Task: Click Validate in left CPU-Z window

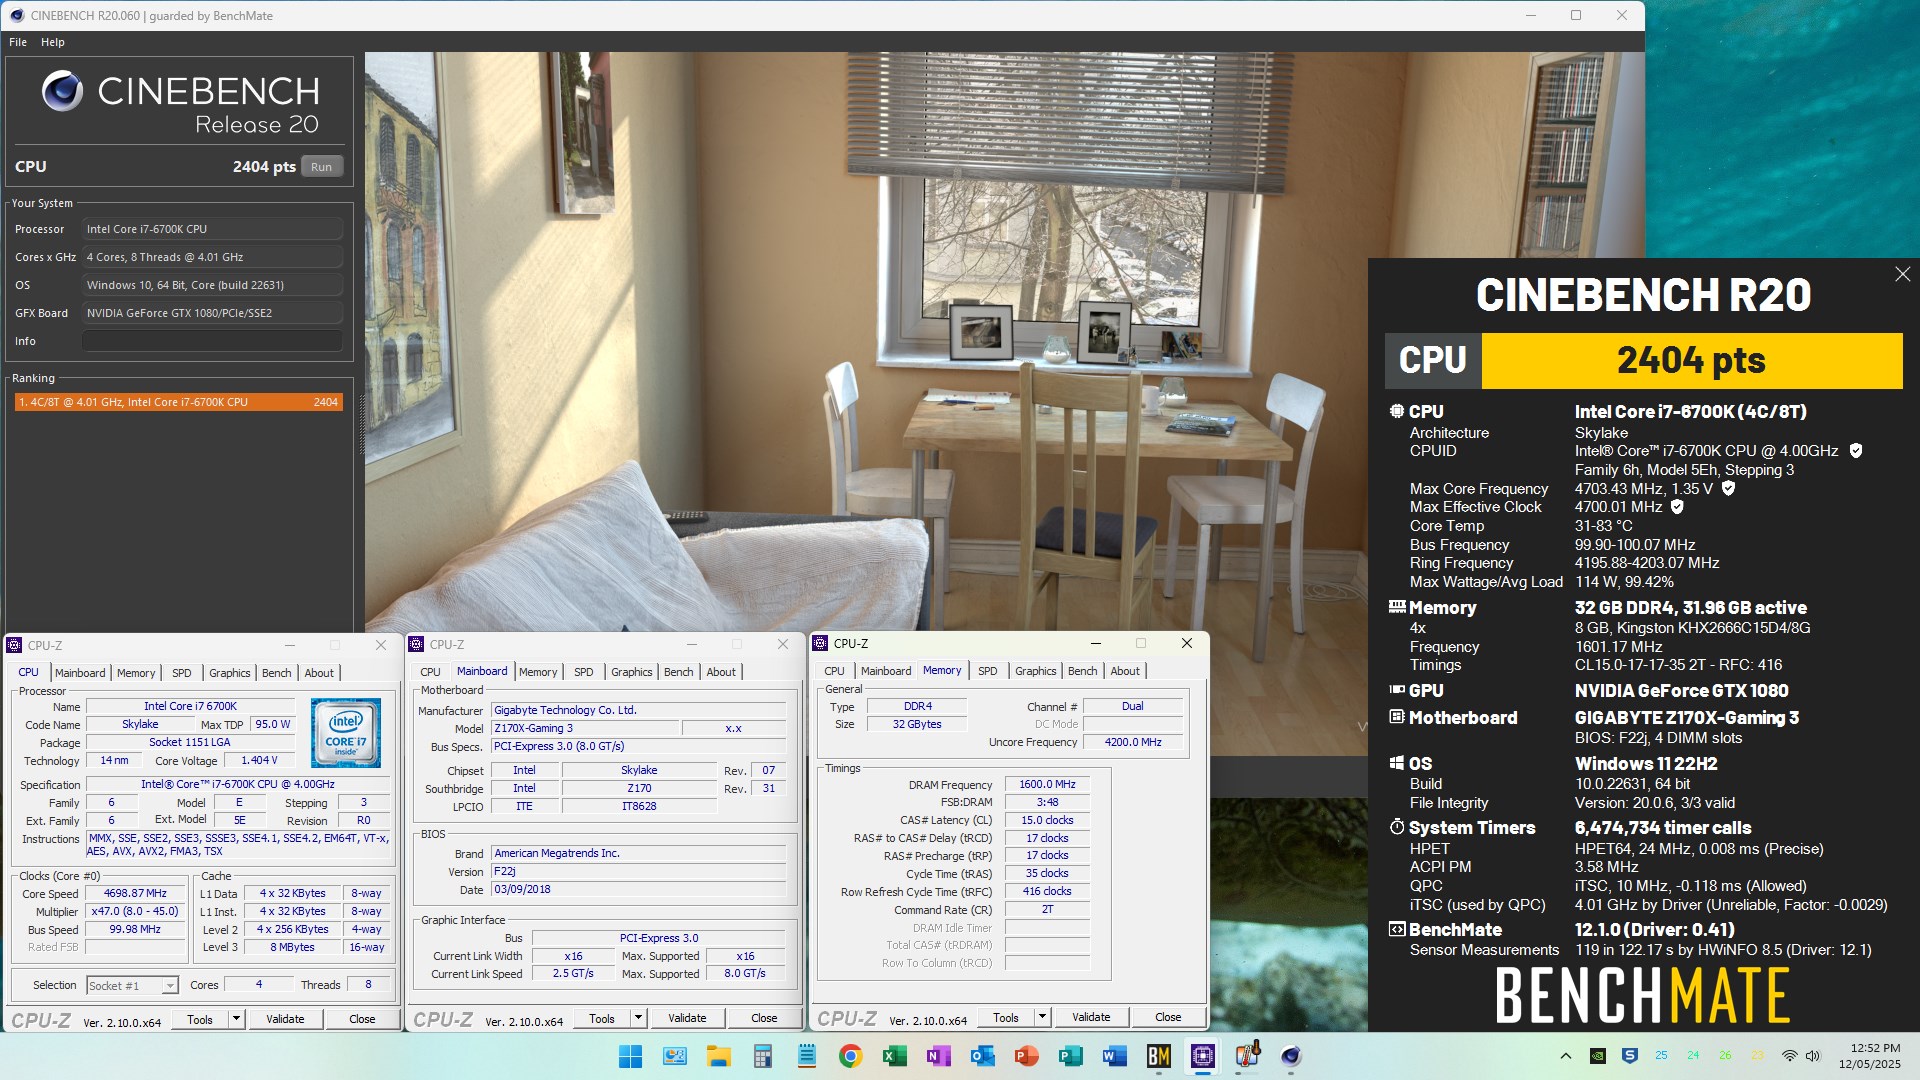Action: [285, 1019]
